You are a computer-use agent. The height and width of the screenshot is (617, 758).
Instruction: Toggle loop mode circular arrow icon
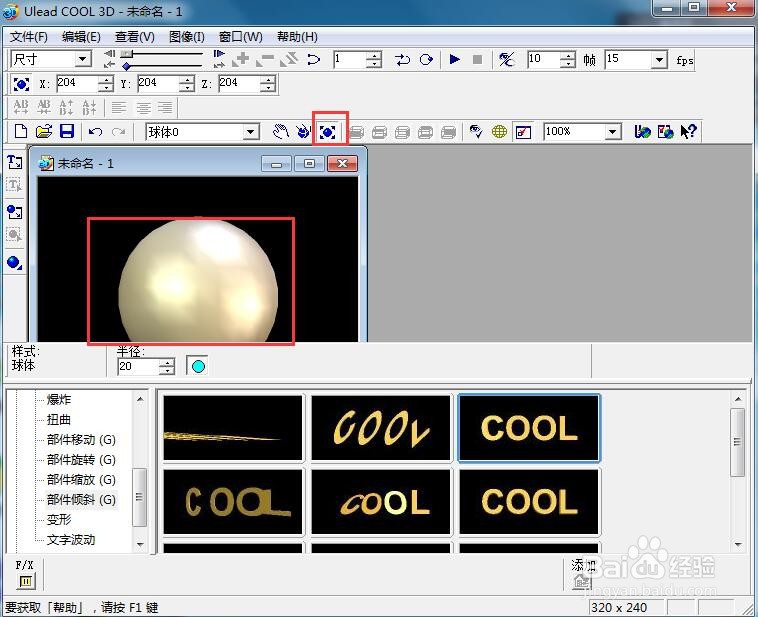(426, 59)
